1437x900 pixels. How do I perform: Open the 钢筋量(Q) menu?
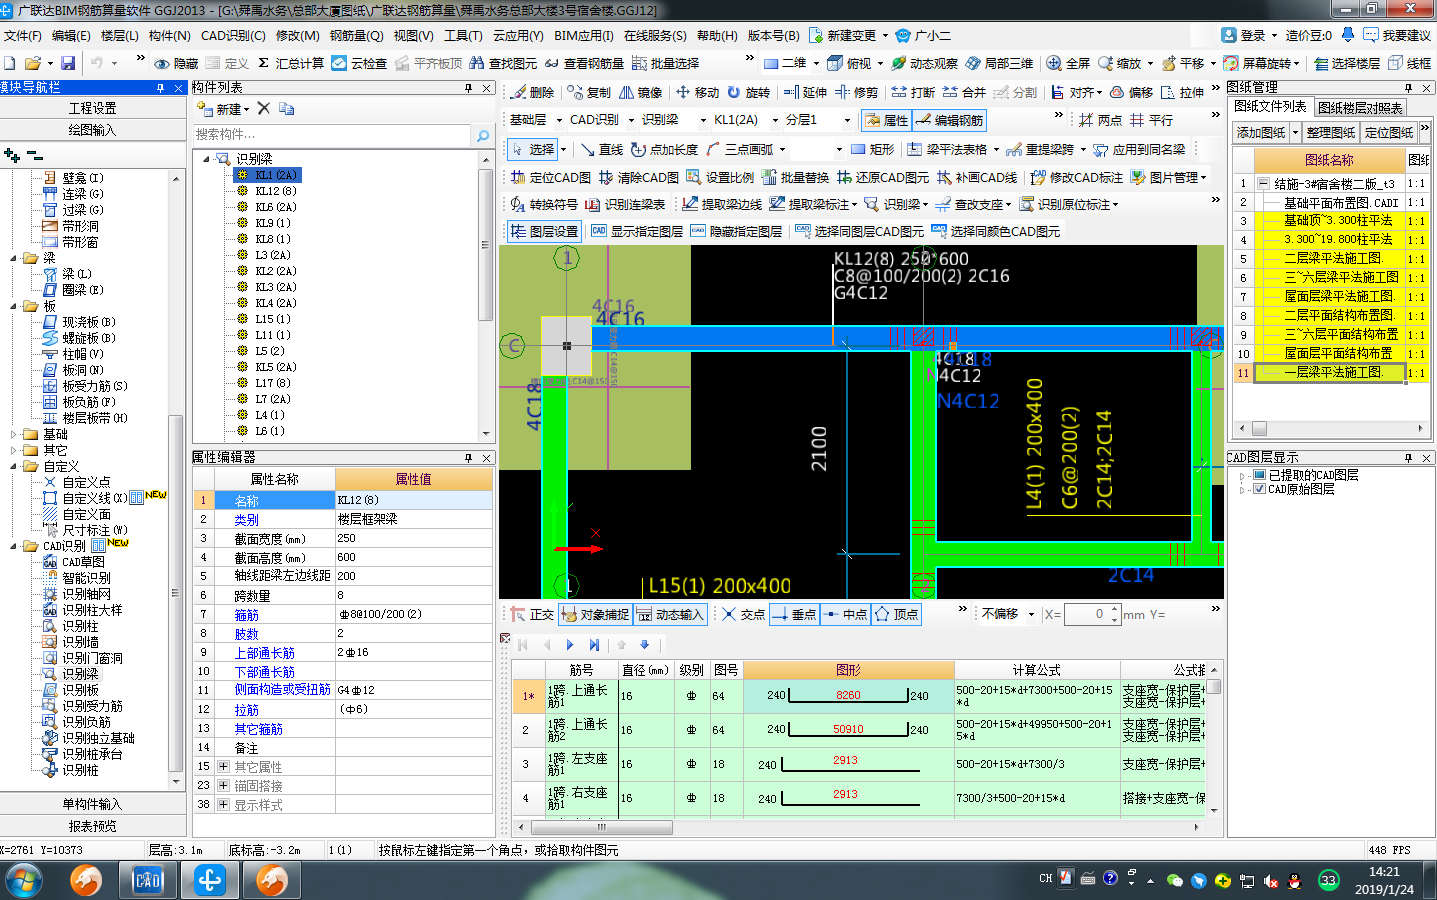point(356,35)
